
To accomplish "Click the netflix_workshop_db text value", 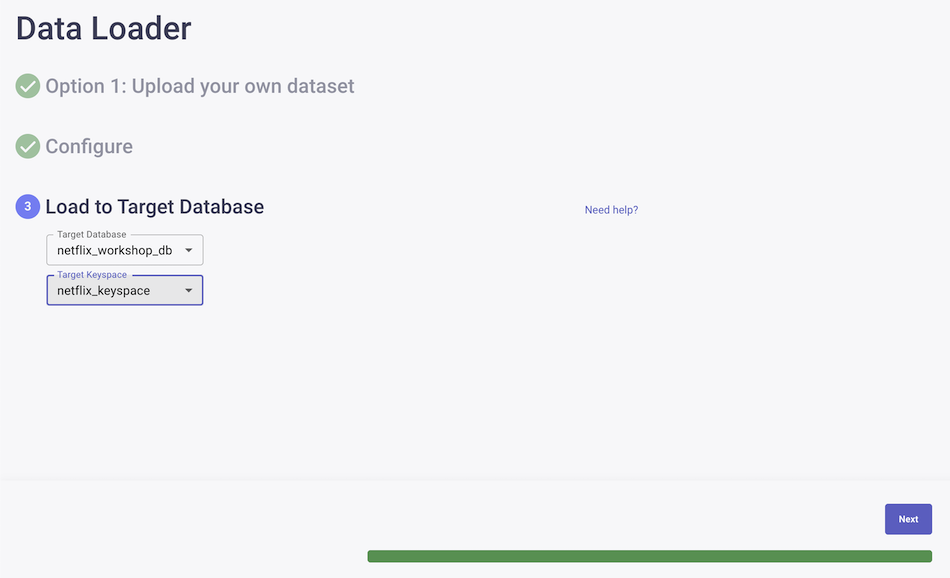I will (x=115, y=250).
